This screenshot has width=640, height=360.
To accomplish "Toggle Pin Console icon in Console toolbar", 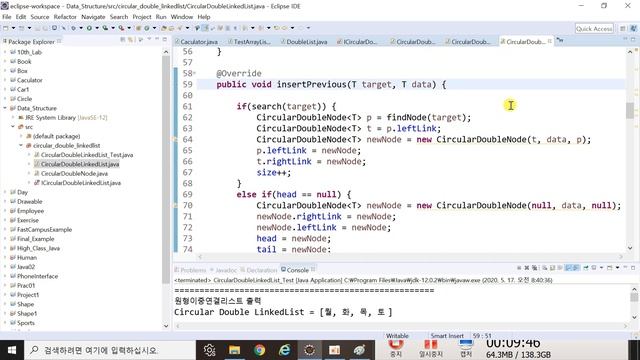I will click(x=586, y=268).
